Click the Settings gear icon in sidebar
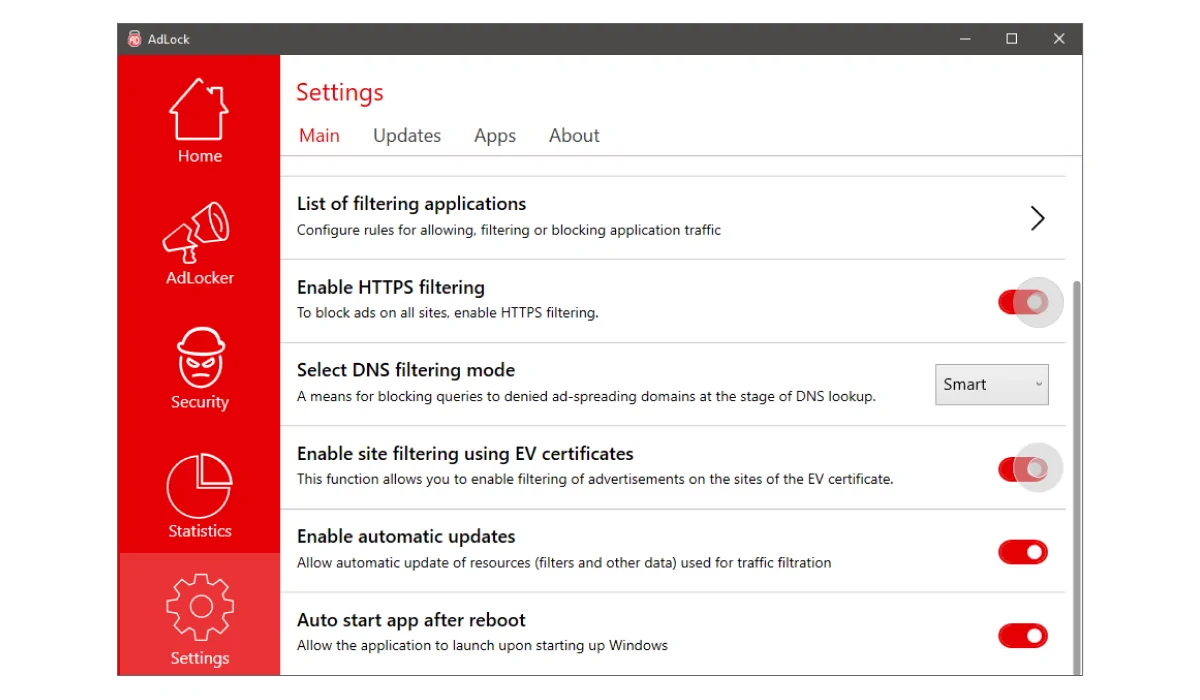This screenshot has width=1200, height=700. click(200, 607)
